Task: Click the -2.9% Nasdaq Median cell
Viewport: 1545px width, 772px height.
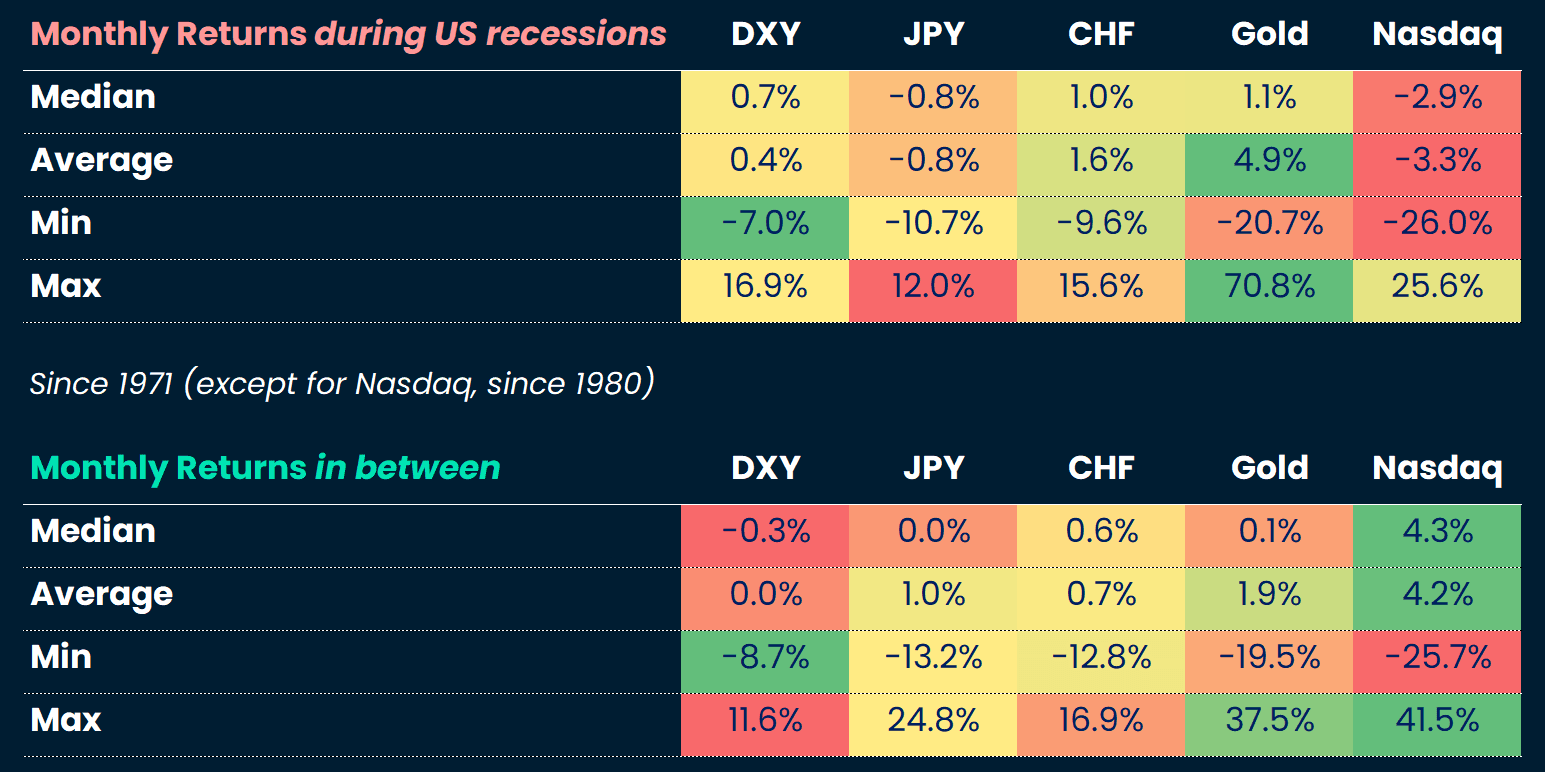Action: click(1437, 97)
